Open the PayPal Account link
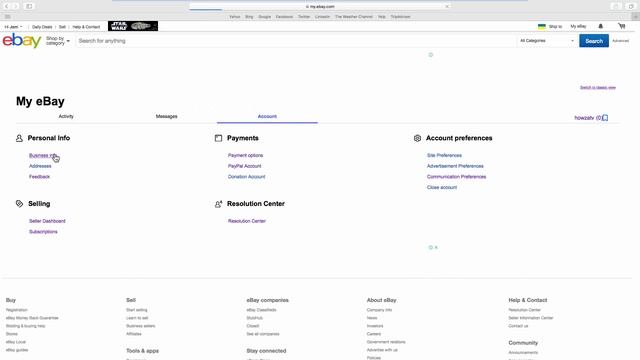Image resolution: width=640 pixels, height=360 pixels. coord(244,166)
